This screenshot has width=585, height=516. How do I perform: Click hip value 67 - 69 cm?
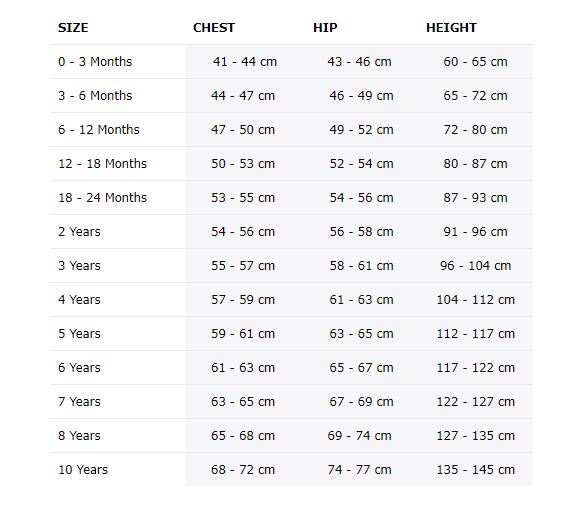coord(361,401)
